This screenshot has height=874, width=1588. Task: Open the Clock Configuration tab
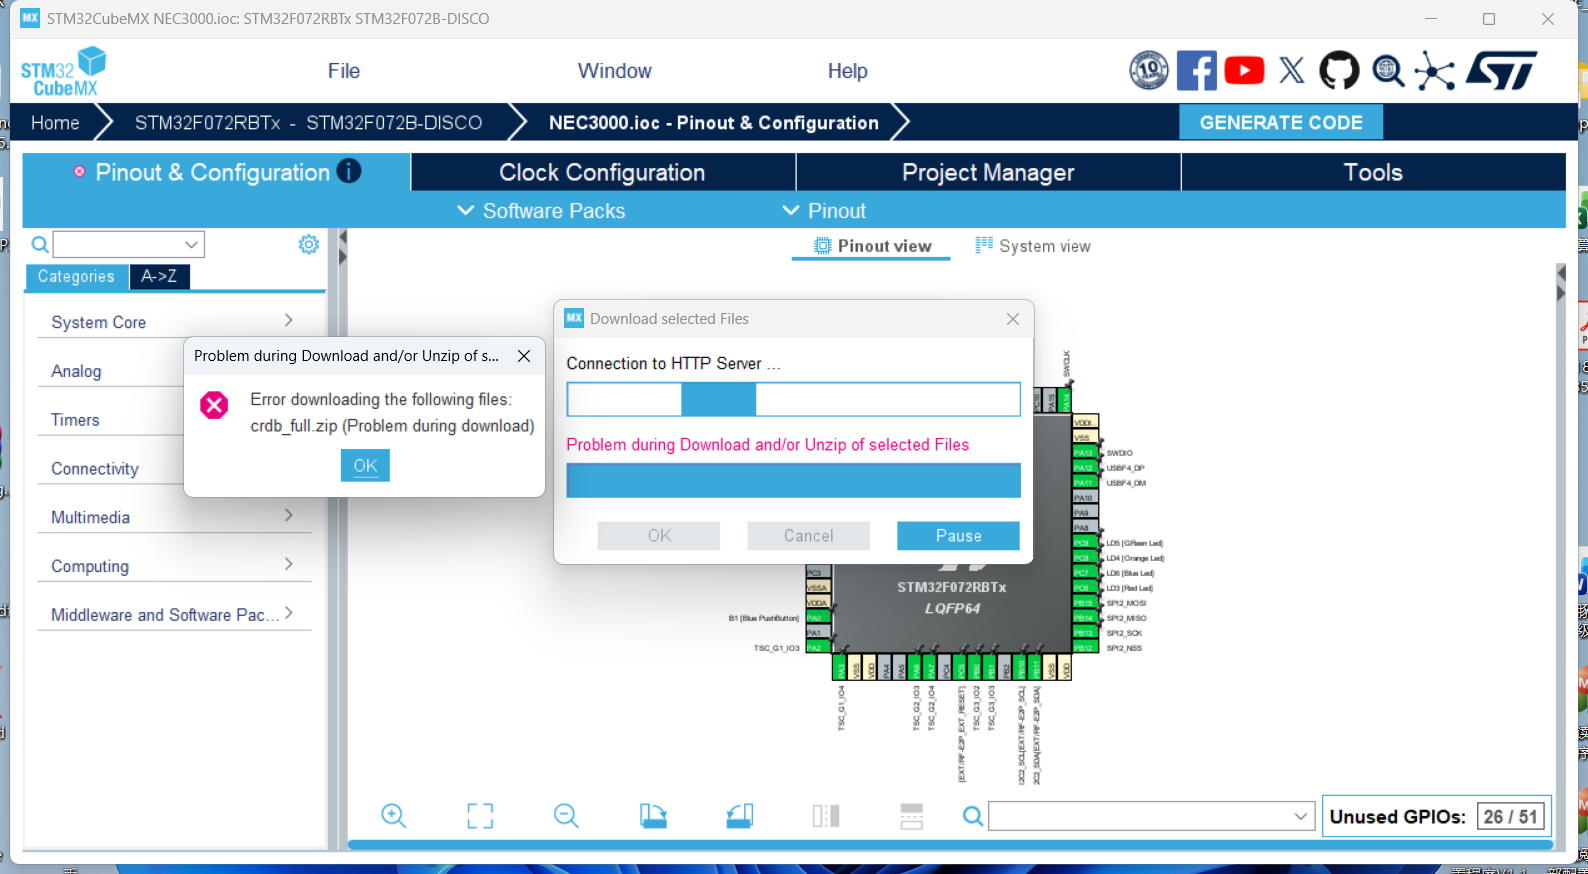point(602,172)
